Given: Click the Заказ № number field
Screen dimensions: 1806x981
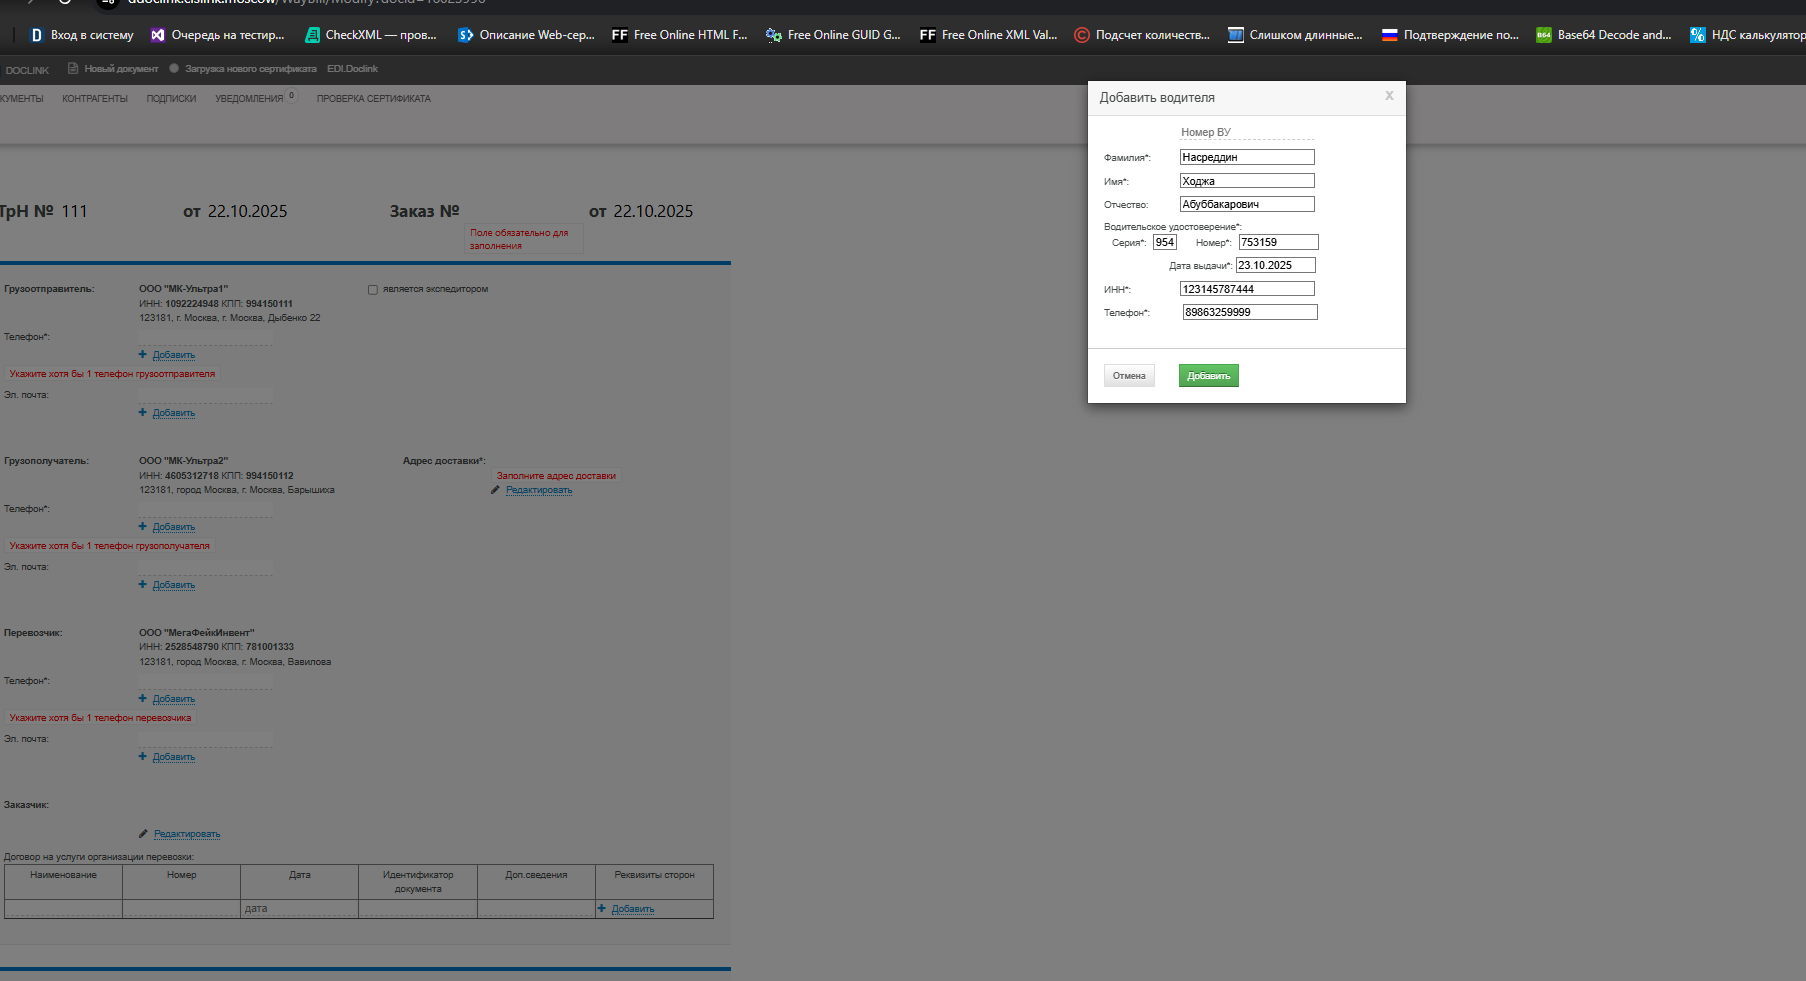Looking at the screenshot, I should (521, 212).
